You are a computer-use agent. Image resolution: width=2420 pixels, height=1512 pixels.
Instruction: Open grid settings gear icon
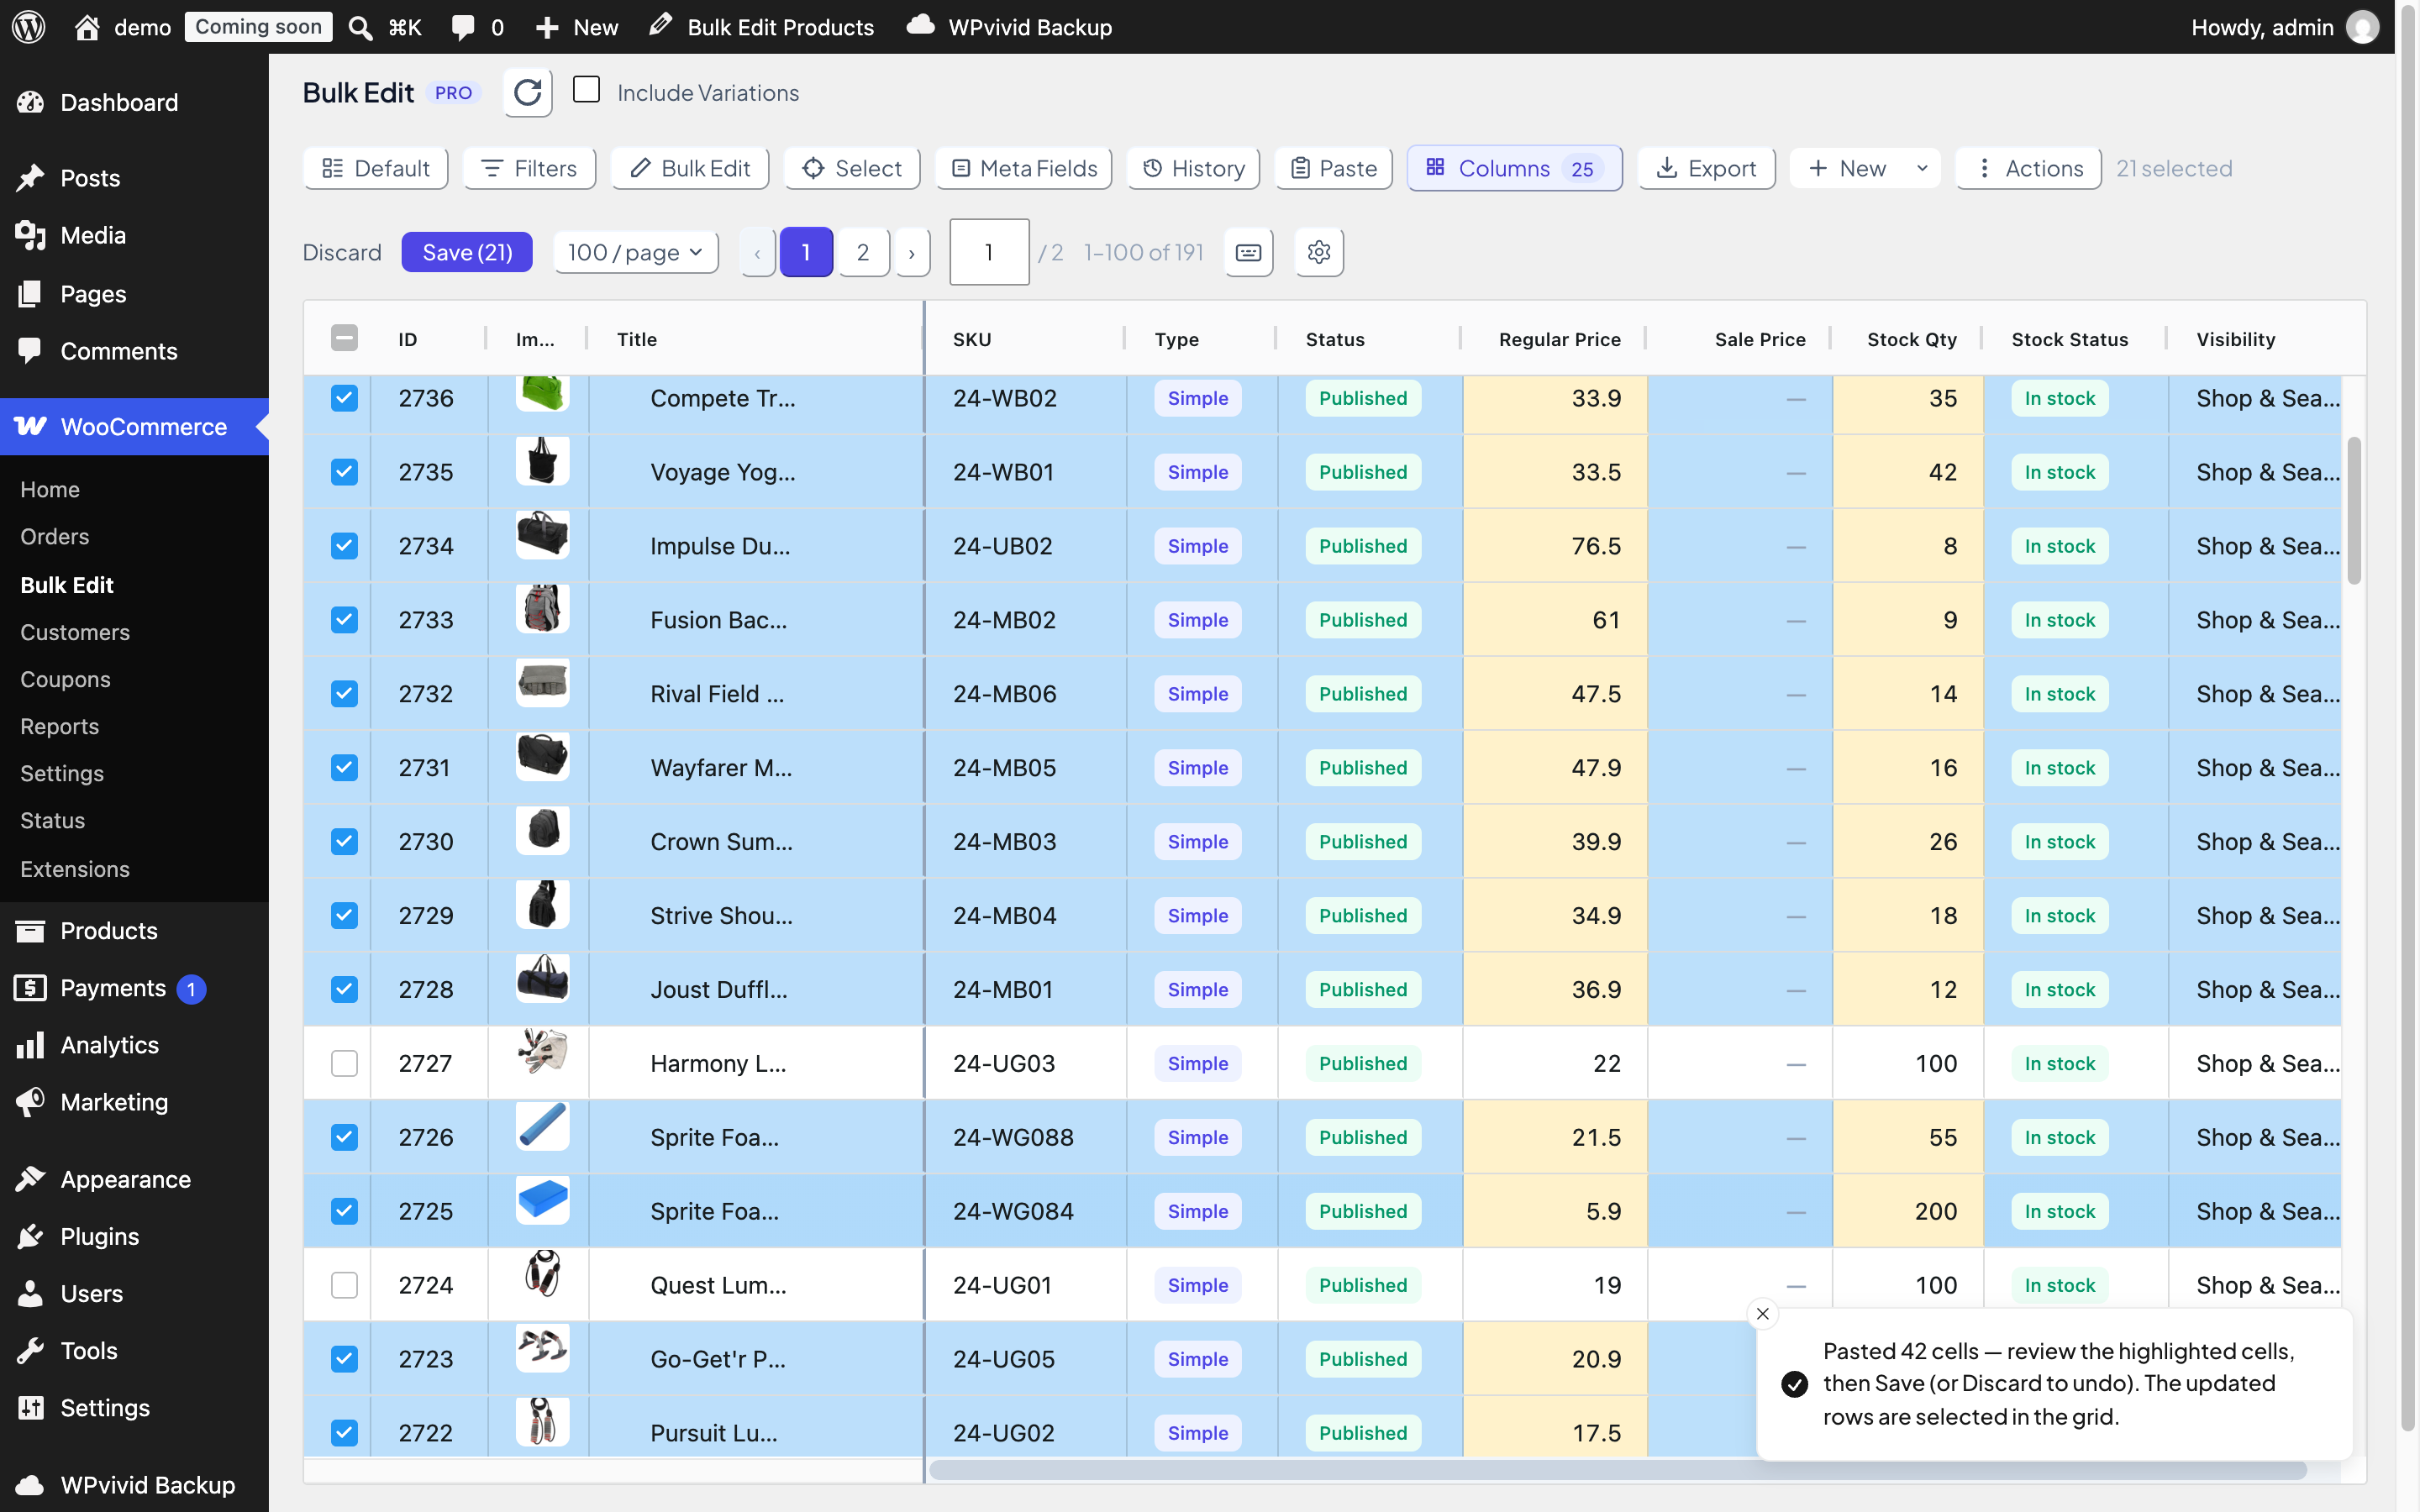1319,252
